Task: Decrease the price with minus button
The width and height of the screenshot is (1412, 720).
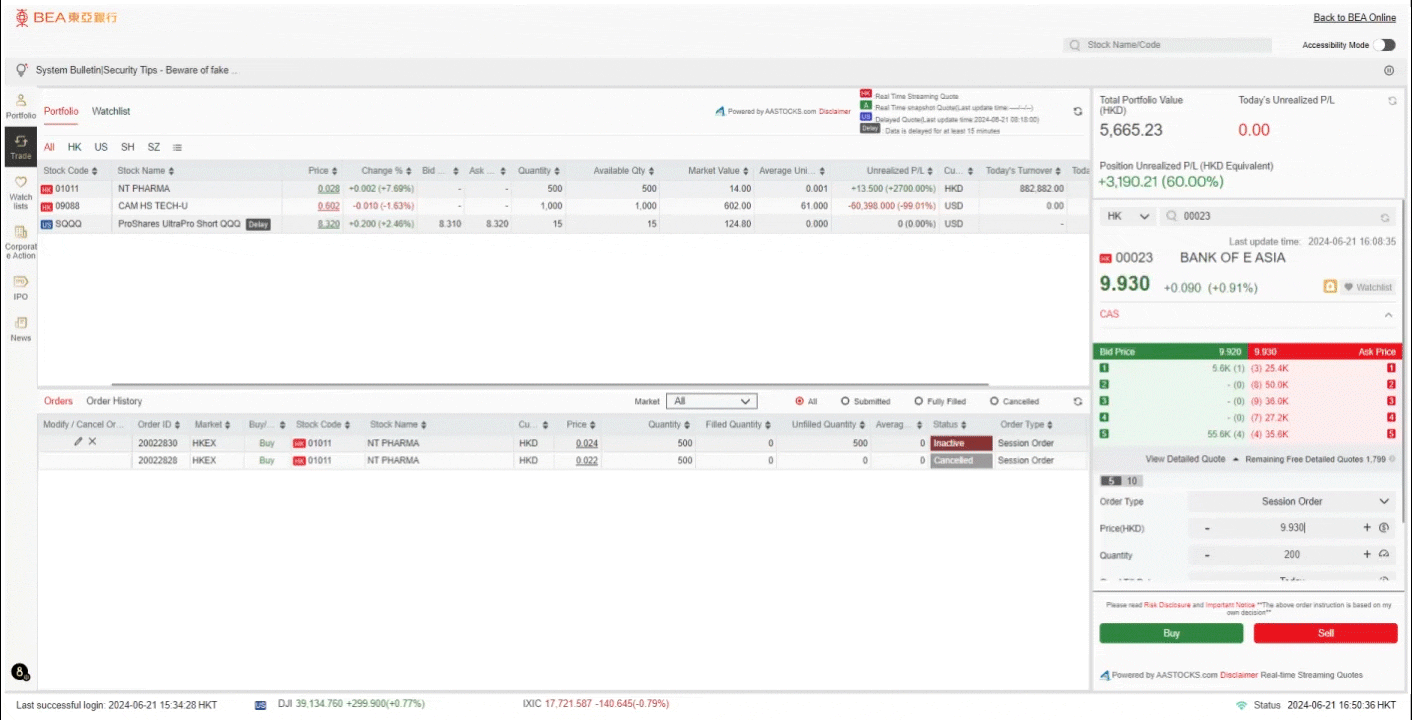Action: 1207,528
